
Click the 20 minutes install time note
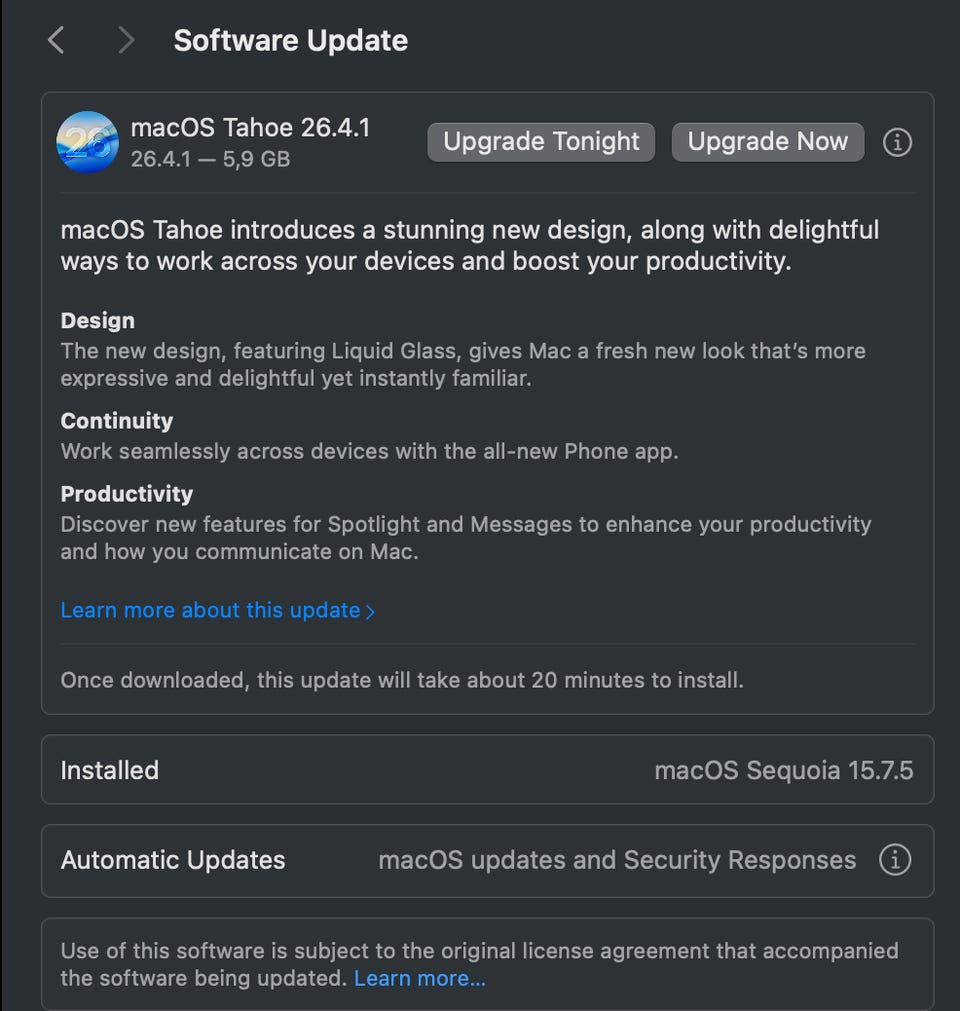pyautogui.click(x=401, y=681)
